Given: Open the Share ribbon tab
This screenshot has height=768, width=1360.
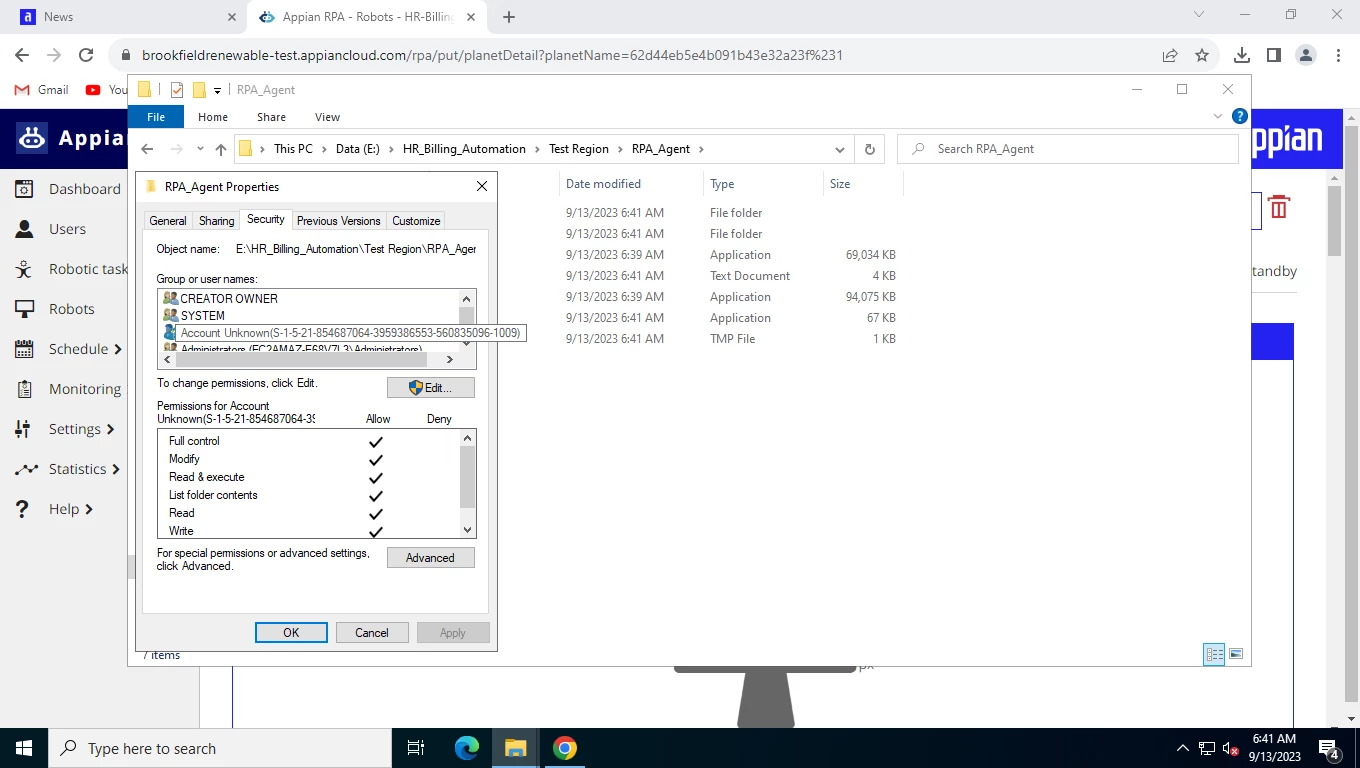Looking at the screenshot, I should coord(271,117).
